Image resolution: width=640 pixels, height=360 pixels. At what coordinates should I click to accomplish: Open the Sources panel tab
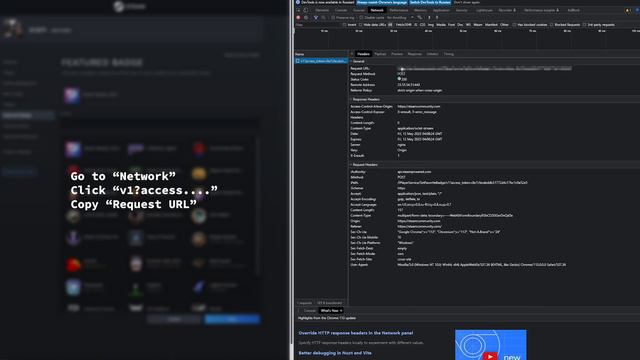(359, 10)
